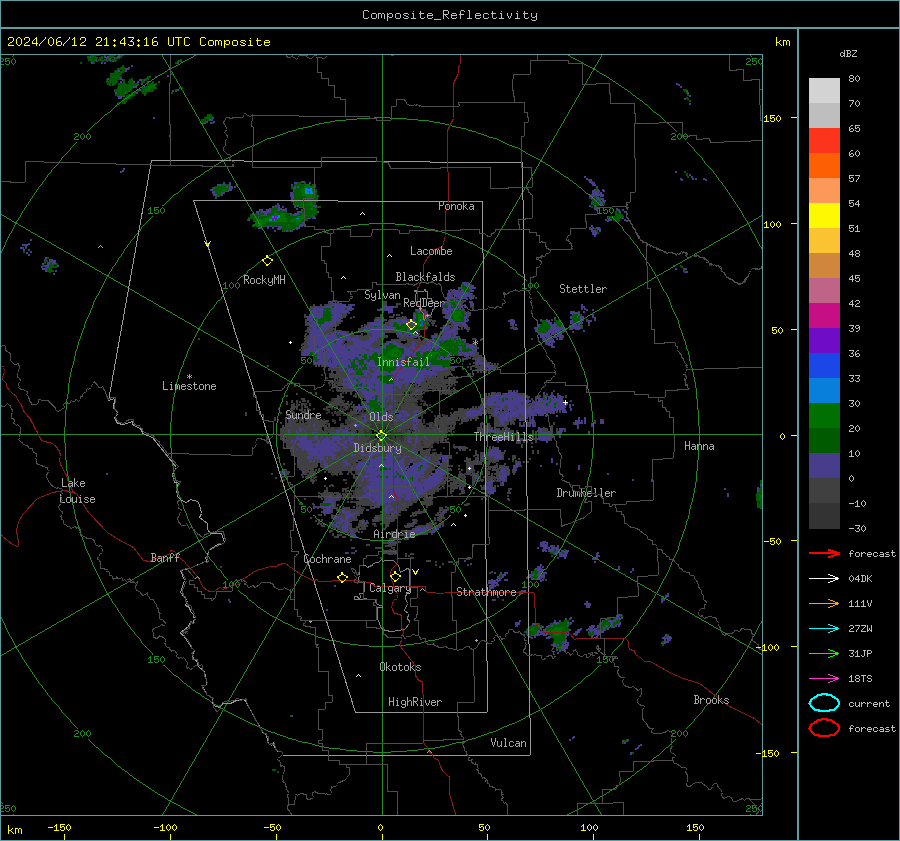This screenshot has width=900, height=841.
Task: Click the yellow diamond marker beside RockyMH
Action: (267, 261)
